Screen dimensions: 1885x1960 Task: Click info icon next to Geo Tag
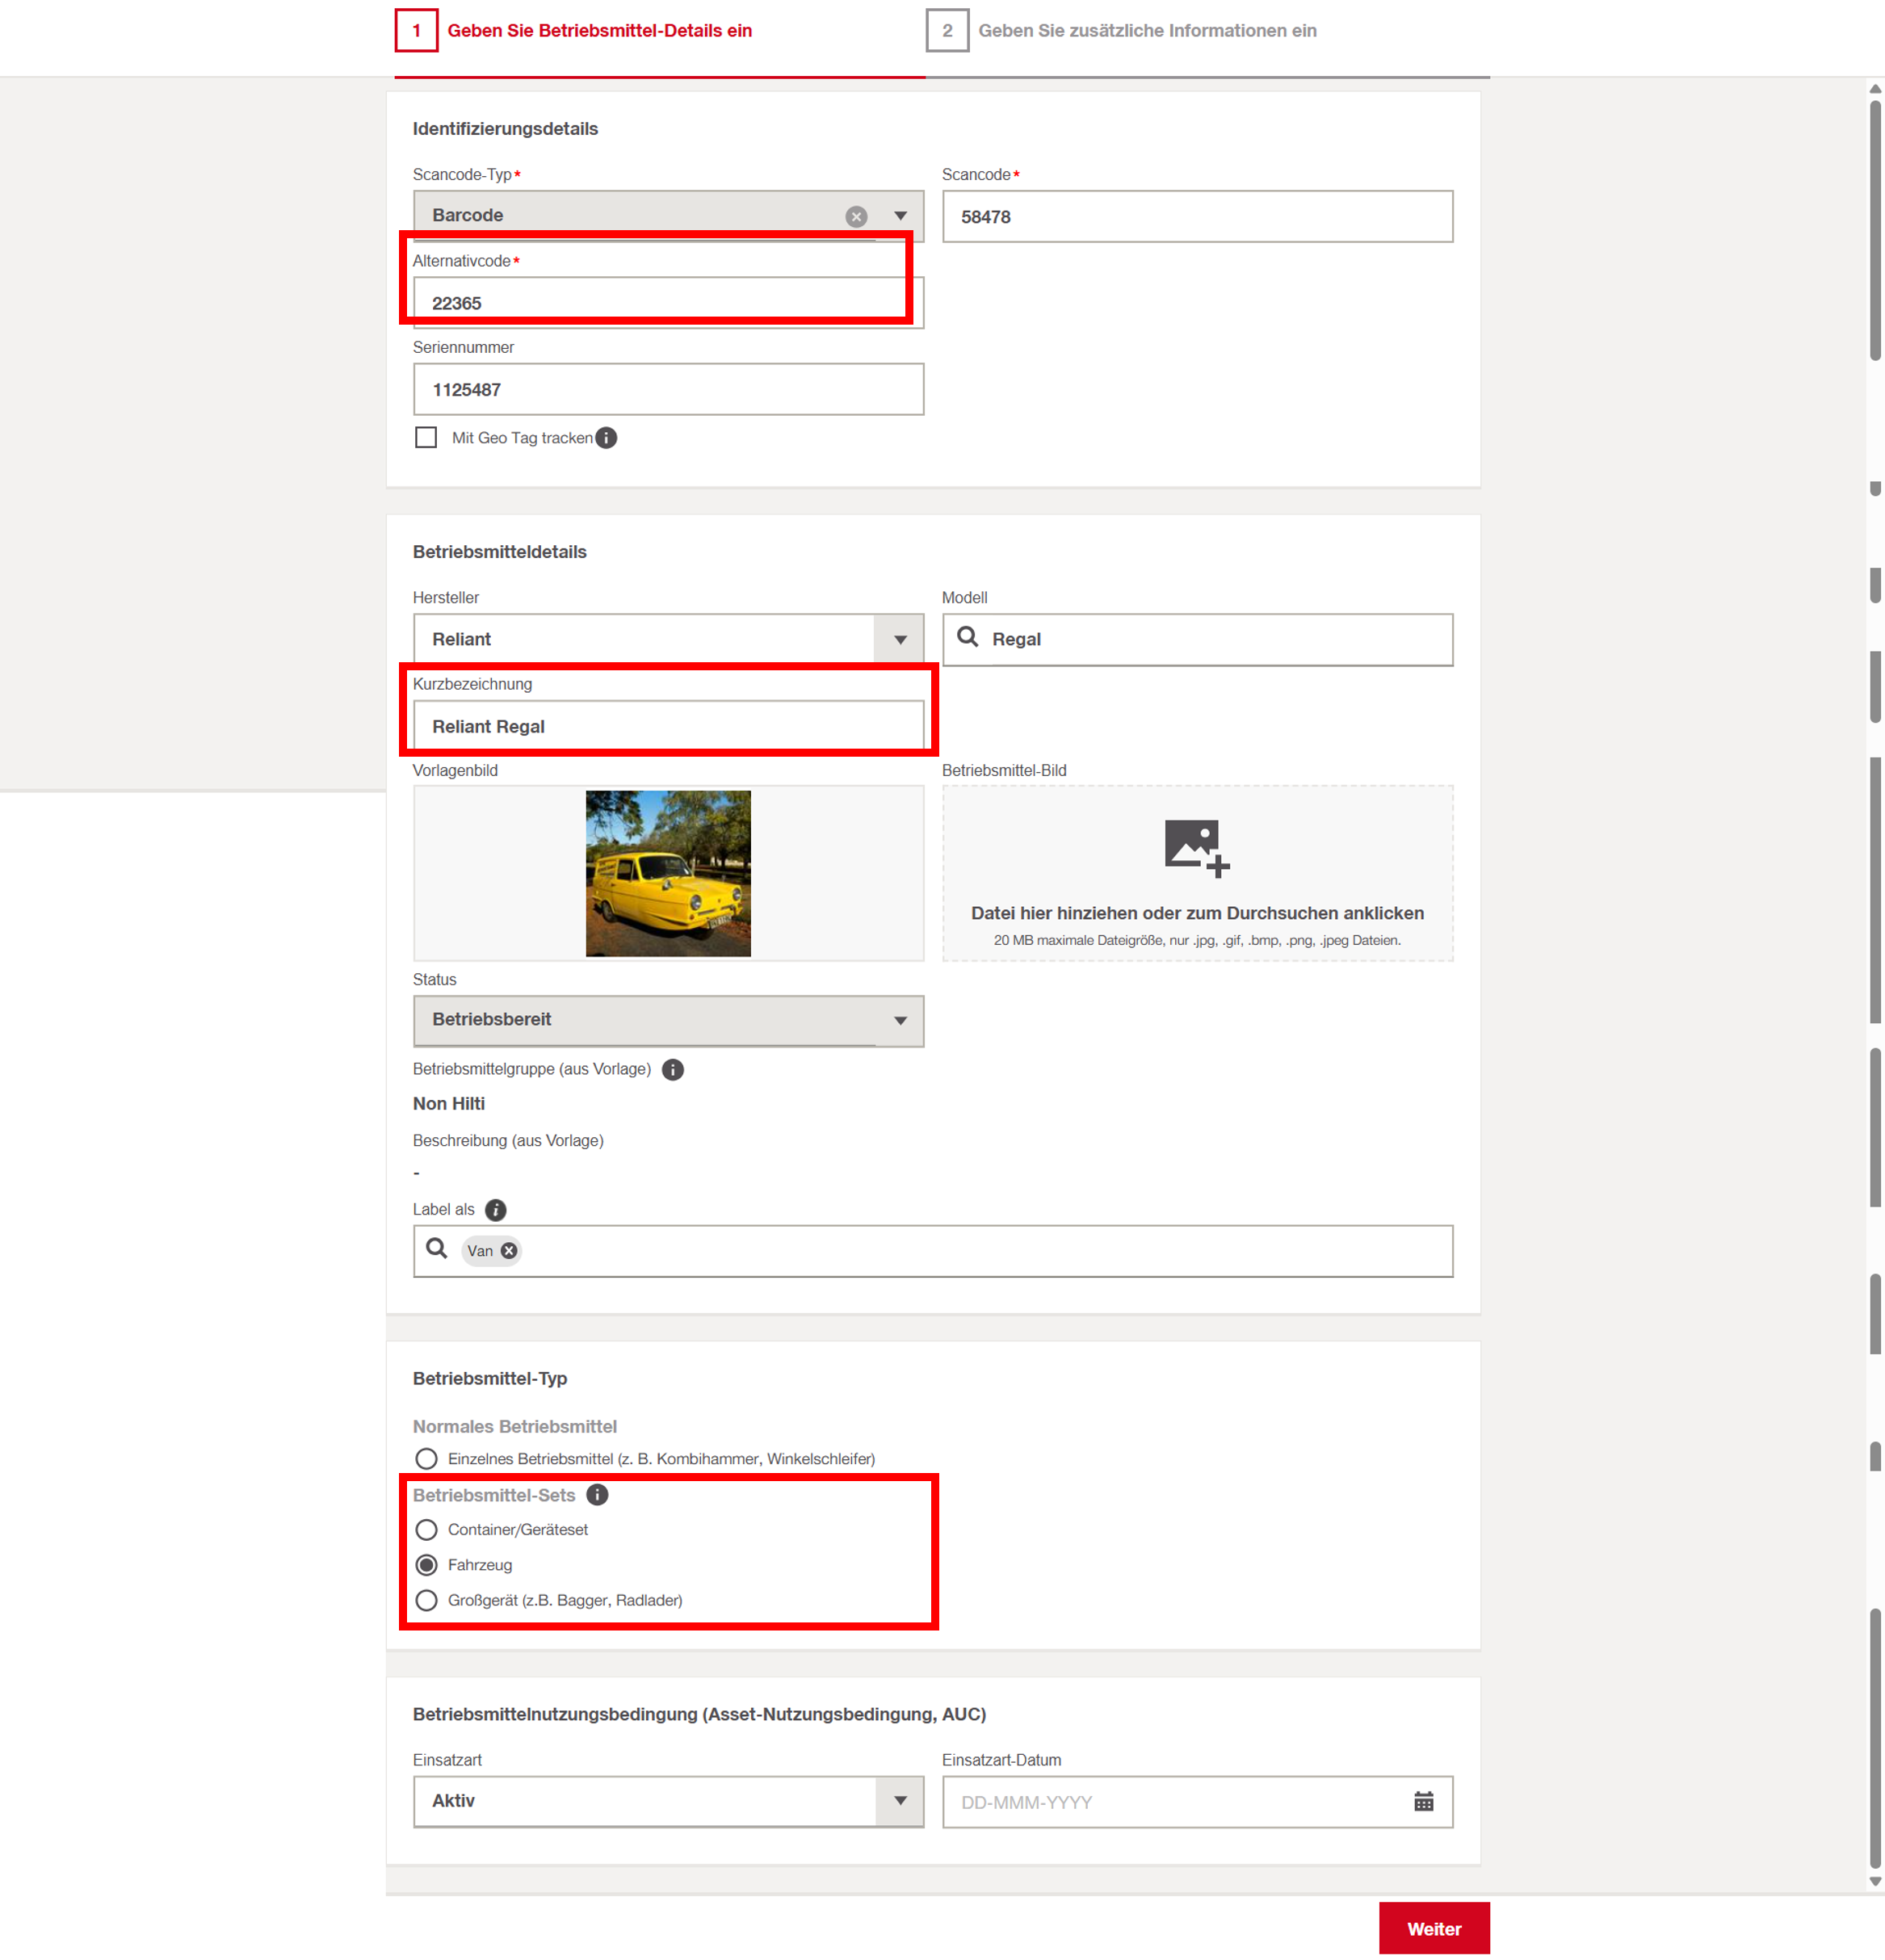pyautogui.click(x=606, y=438)
